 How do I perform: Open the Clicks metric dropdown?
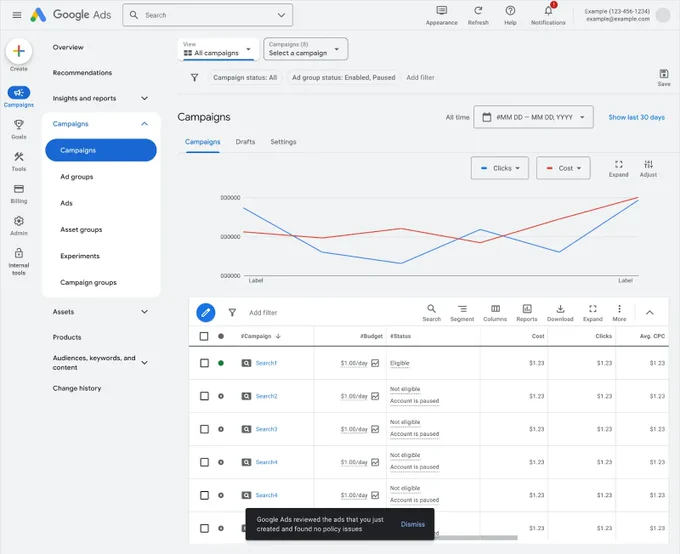500,168
